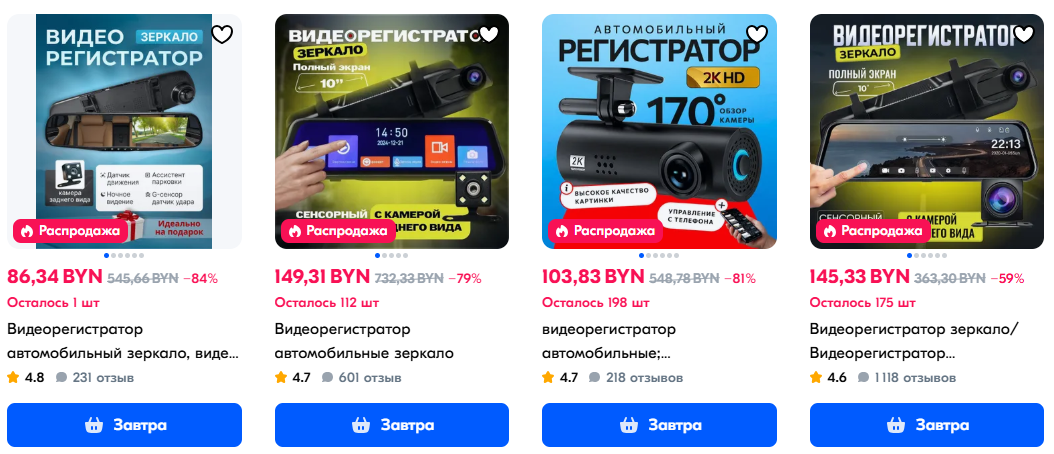Open 2K HD Автомобильный Регистратор image

click(659, 131)
